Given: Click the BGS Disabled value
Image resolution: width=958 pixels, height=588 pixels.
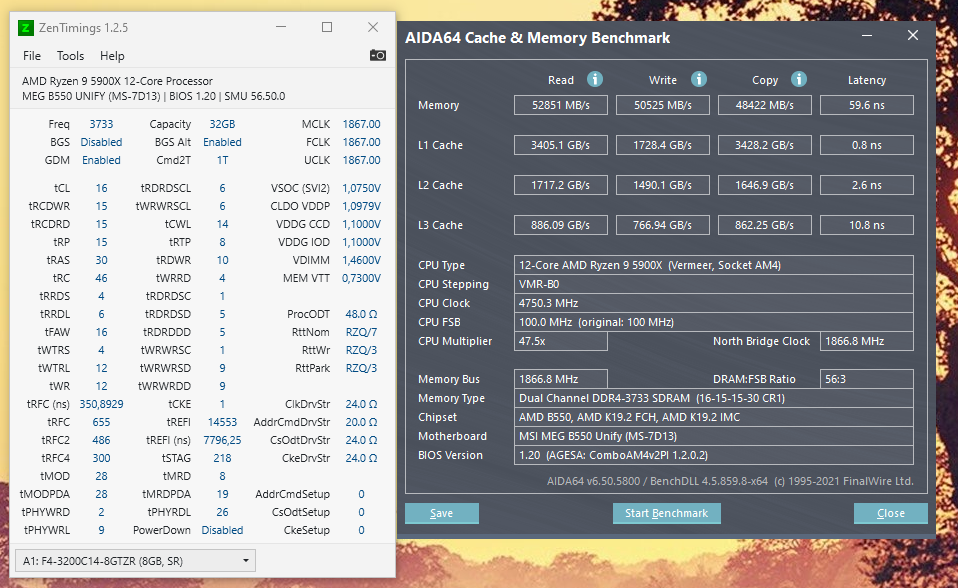Looking at the screenshot, I should point(101,142).
